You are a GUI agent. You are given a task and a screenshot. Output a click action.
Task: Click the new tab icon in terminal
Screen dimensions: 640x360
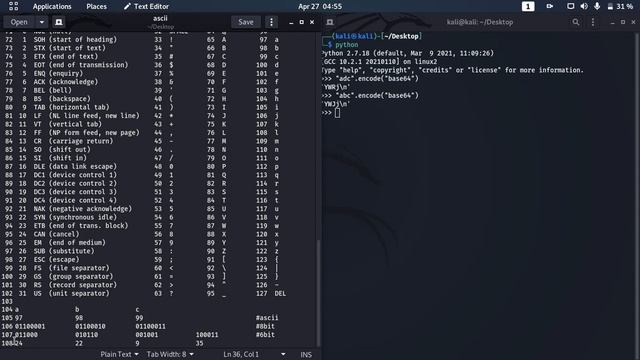(330, 22)
